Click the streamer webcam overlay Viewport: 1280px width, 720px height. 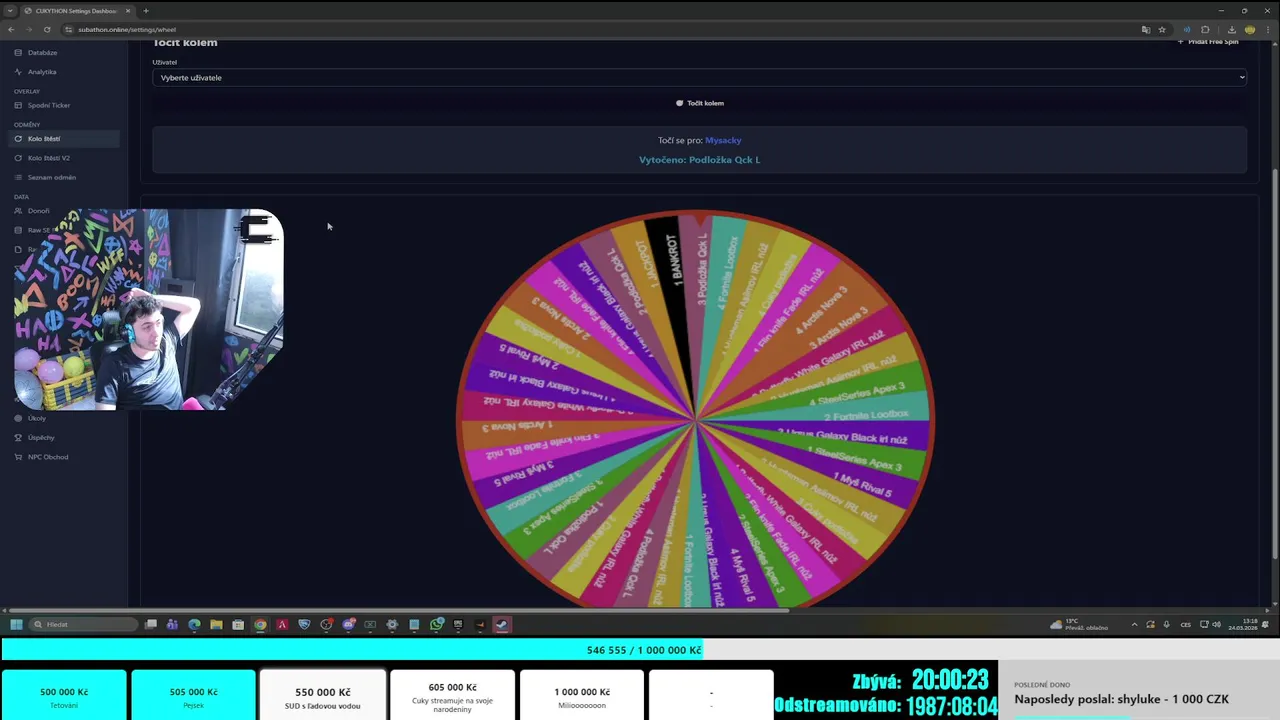[149, 309]
